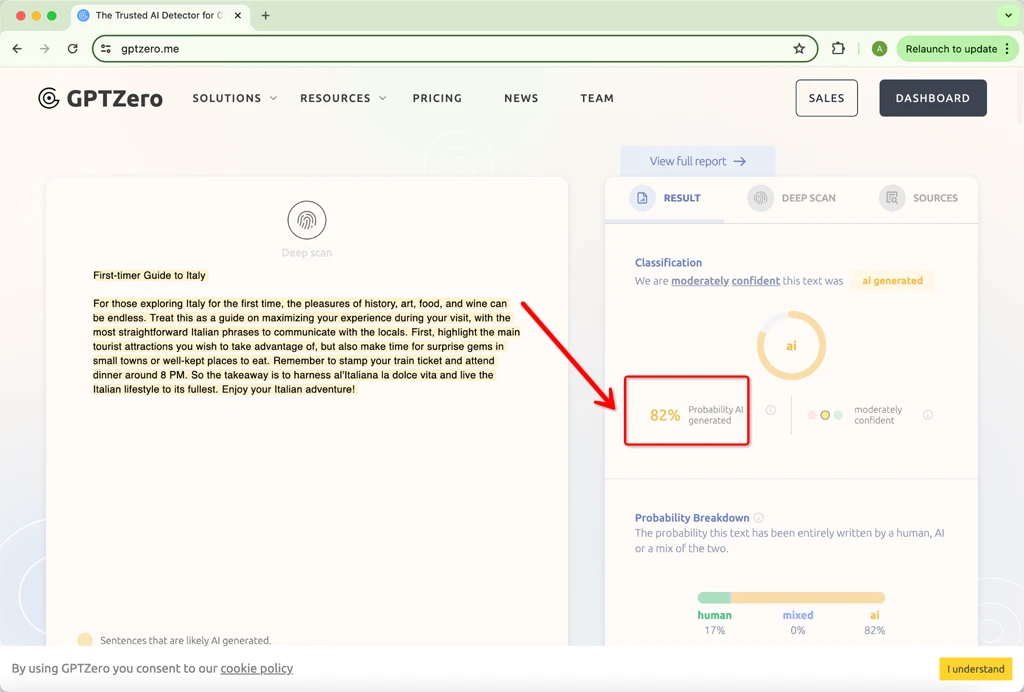Image resolution: width=1024 pixels, height=692 pixels.
Task: Switch to the Result tab
Action: pyautogui.click(x=665, y=198)
